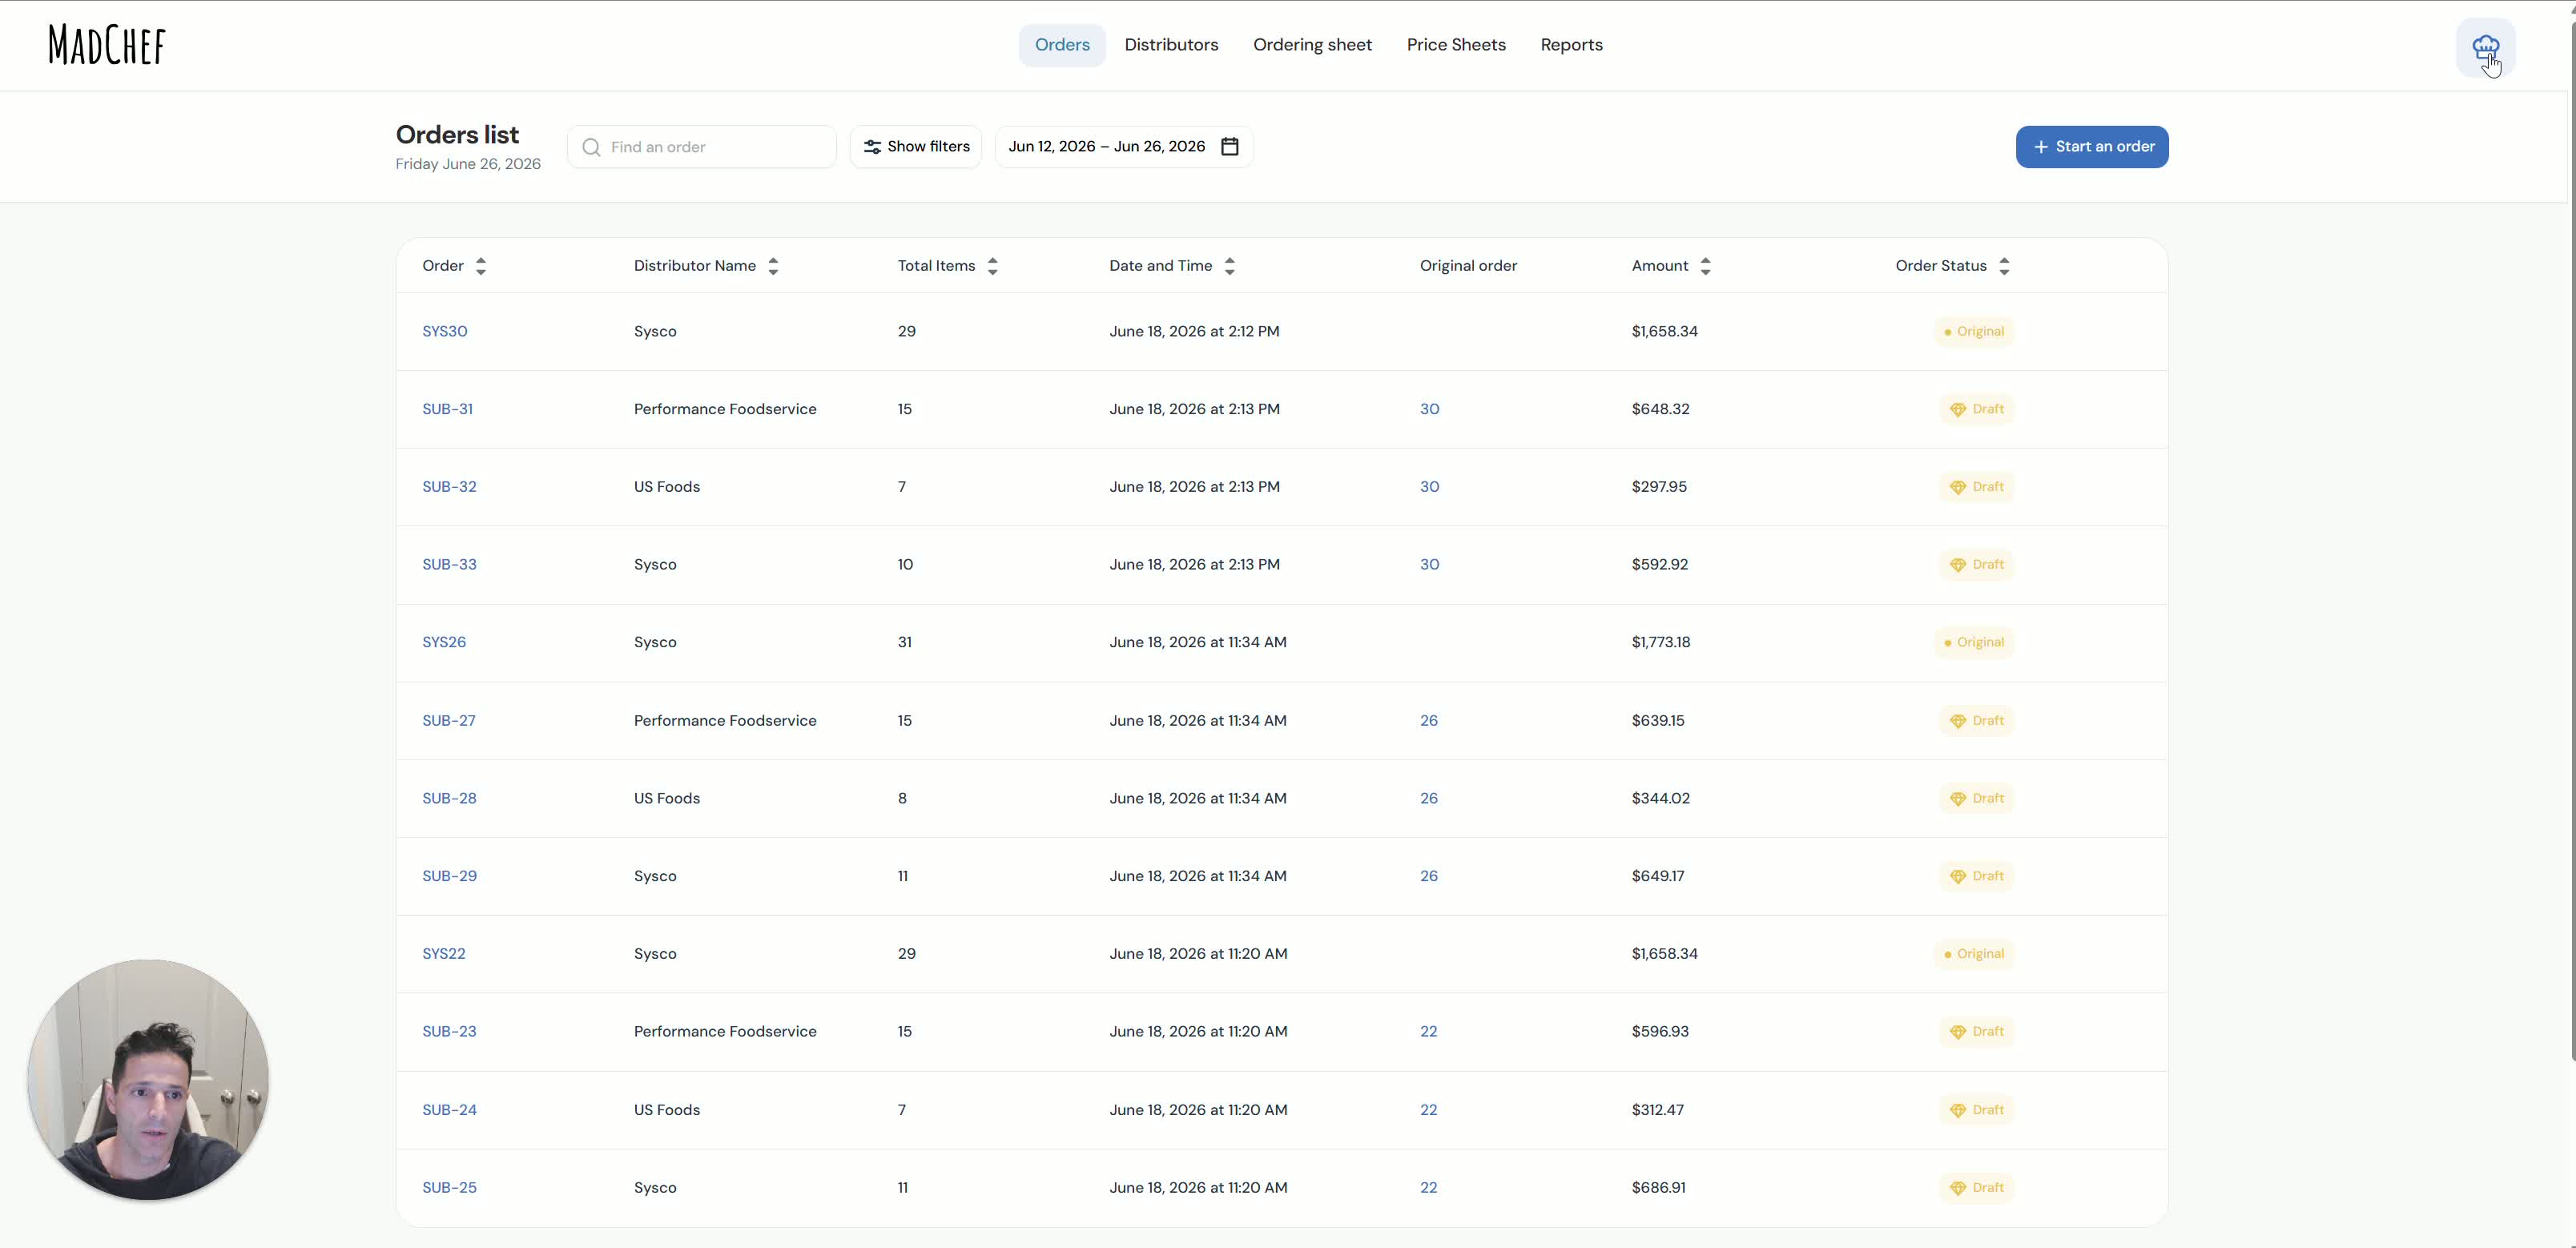Image resolution: width=2576 pixels, height=1248 pixels.
Task: Click the Original status badge for SYS22
Action: coord(1974,955)
